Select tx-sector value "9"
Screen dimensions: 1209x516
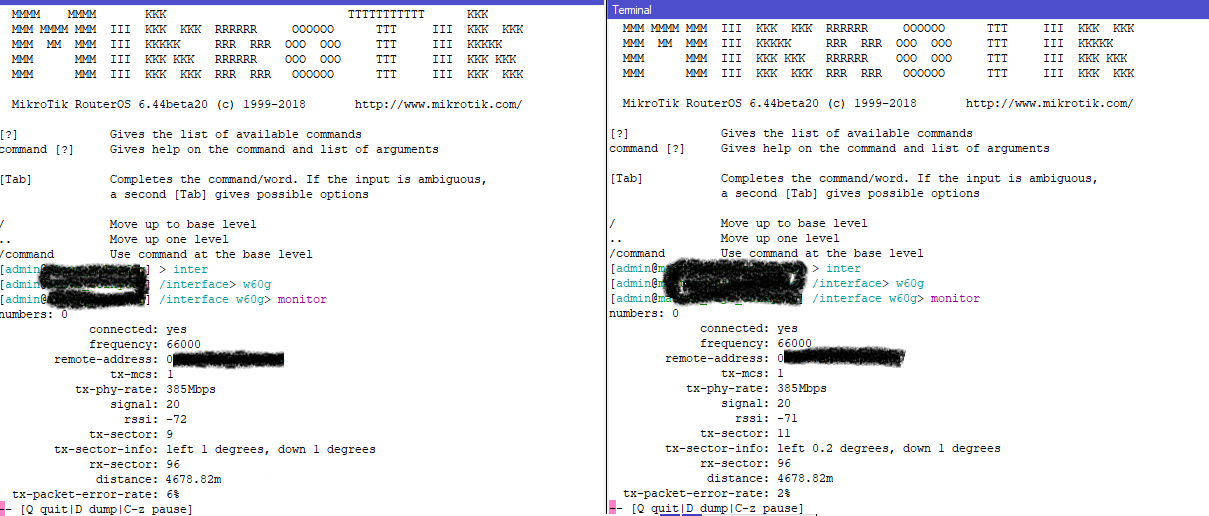(x=170, y=434)
